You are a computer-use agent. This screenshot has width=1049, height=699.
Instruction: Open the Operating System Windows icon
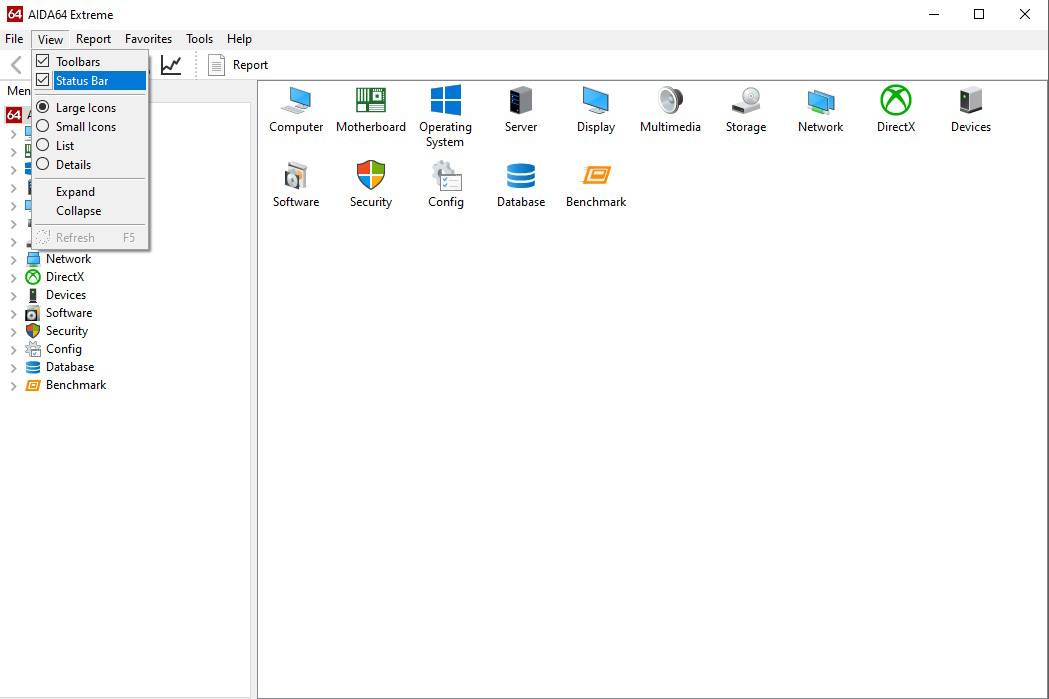tap(445, 101)
